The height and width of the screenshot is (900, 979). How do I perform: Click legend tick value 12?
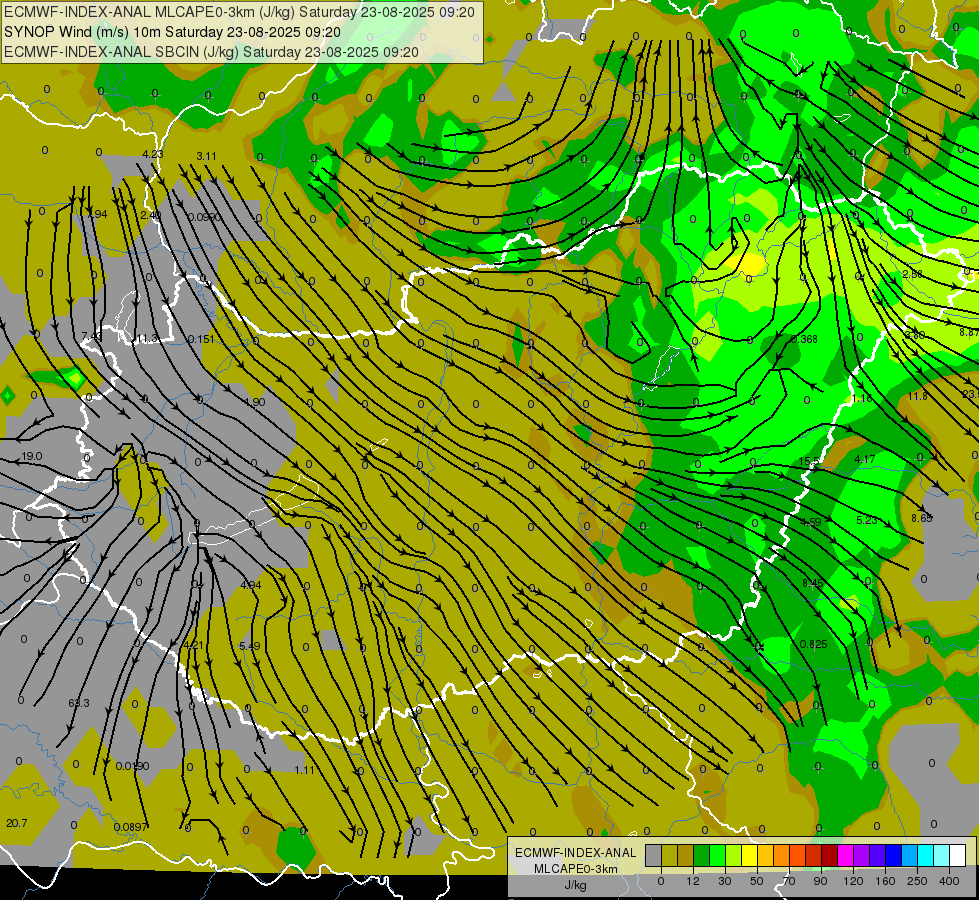[693, 881]
